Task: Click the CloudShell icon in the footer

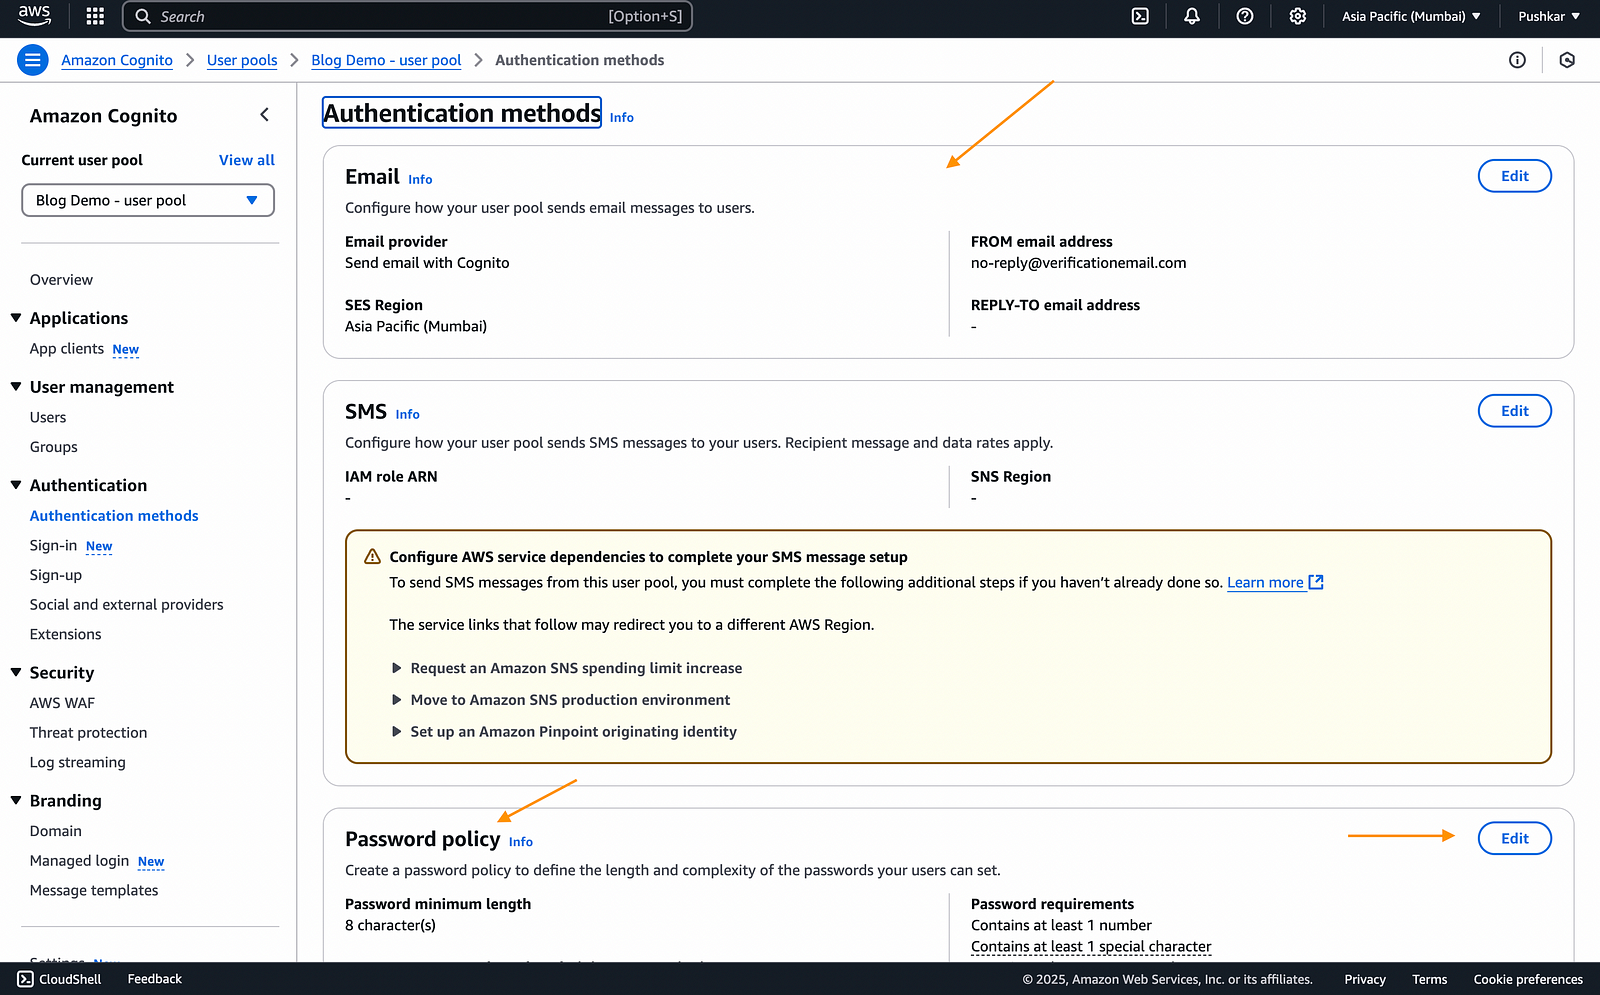Action: click(x=25, y=979)
